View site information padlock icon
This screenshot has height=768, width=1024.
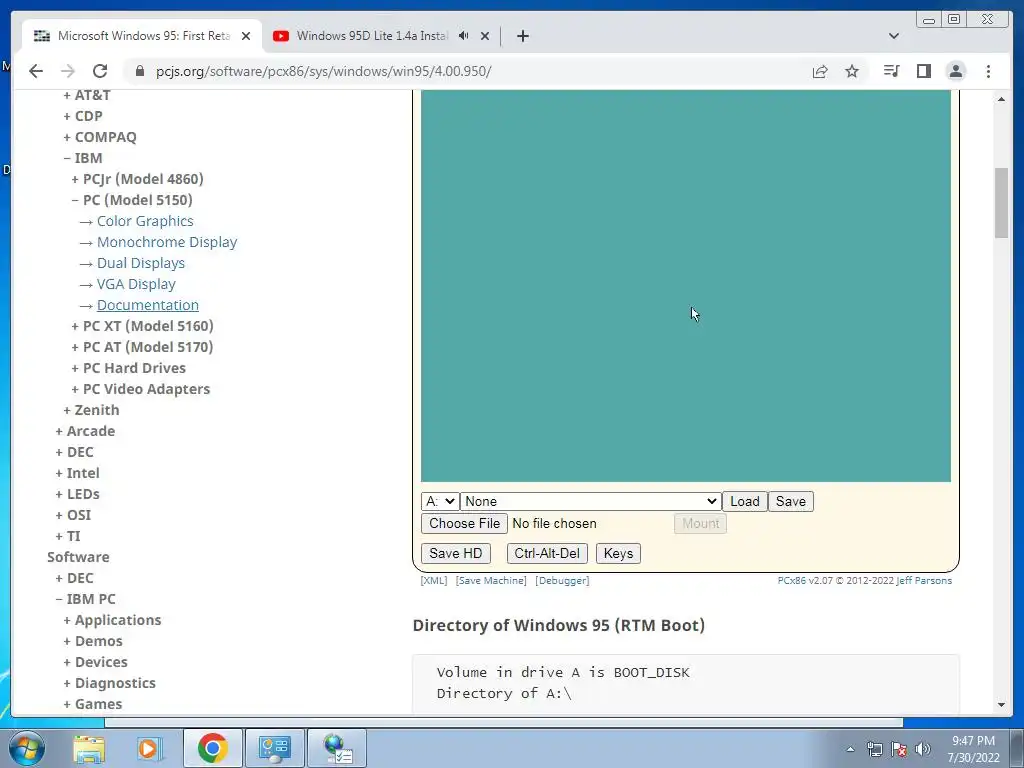pyautogui.click(x=140, y=71)
